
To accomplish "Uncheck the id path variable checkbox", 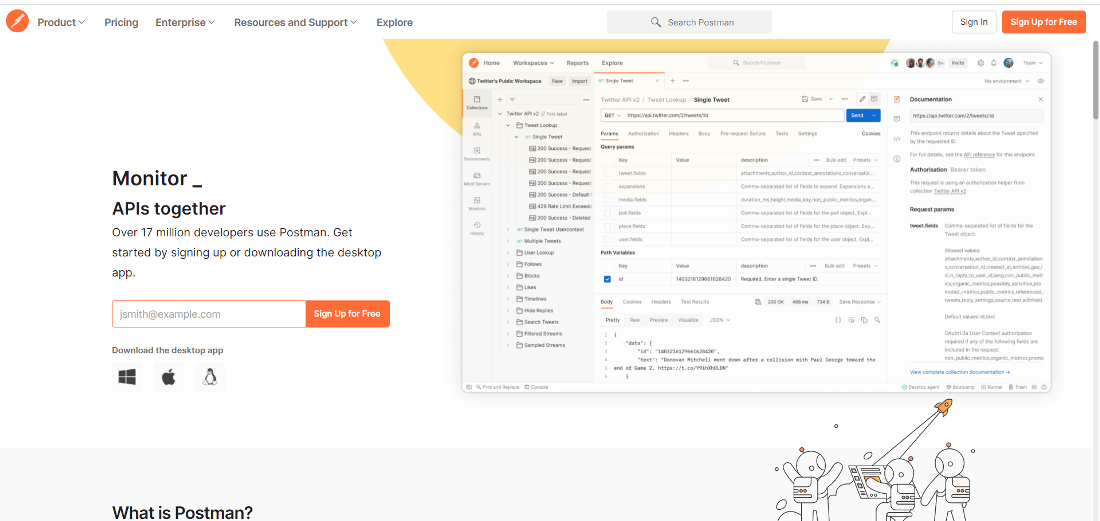I will (x=608, y=279).
